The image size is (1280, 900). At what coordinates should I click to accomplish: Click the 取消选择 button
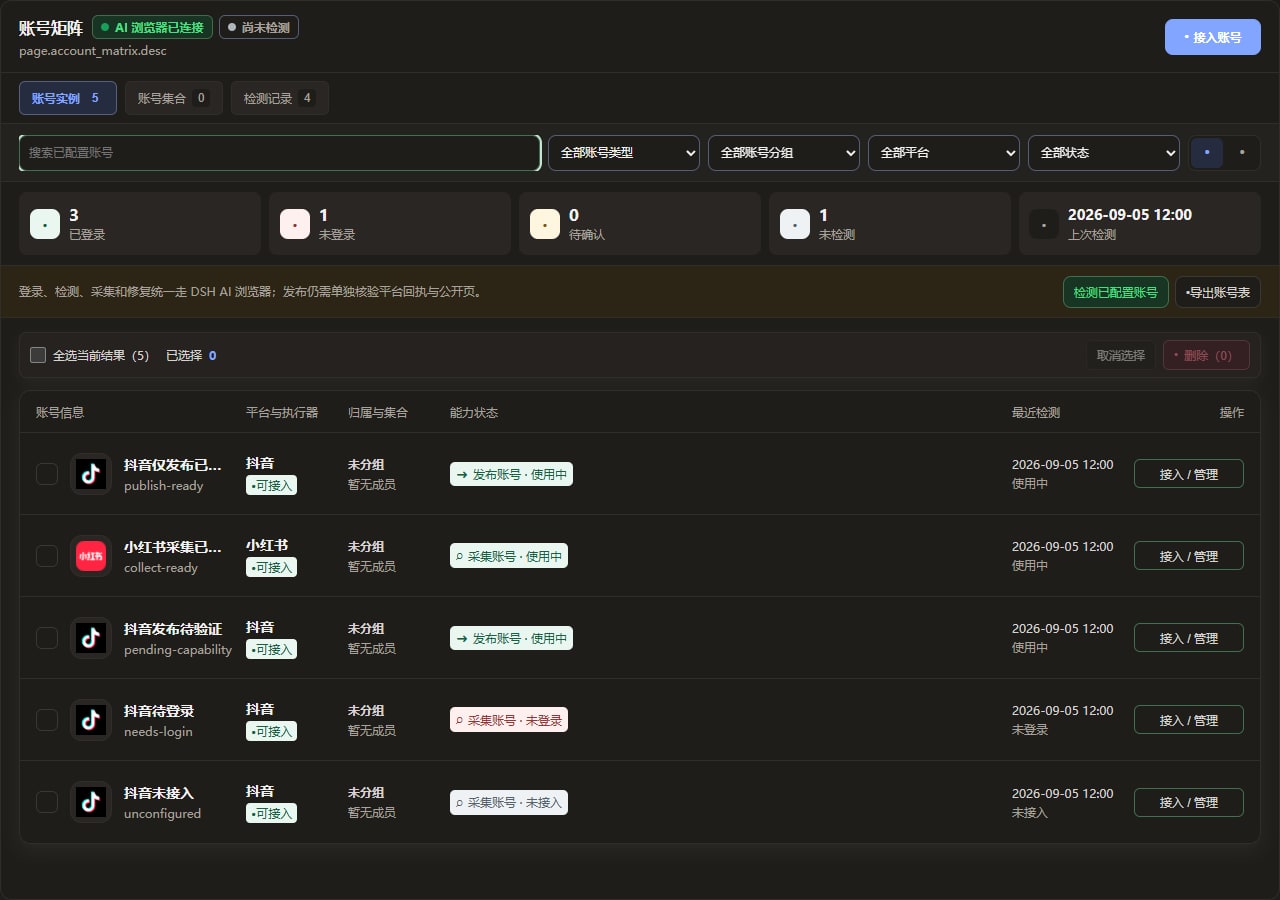1121,355
